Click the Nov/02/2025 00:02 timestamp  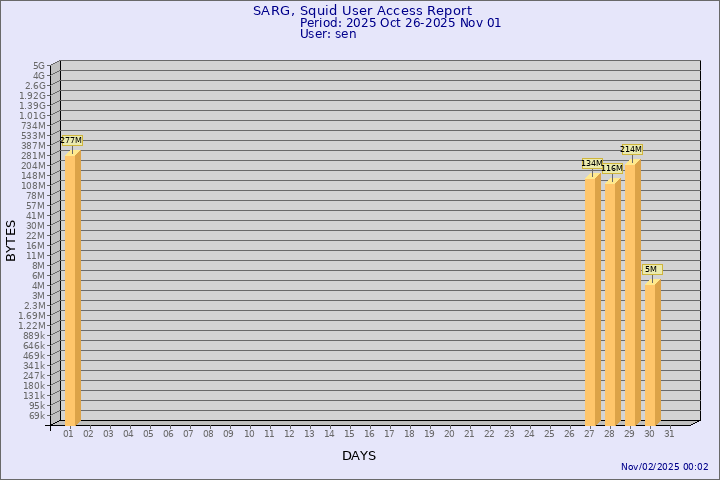point(664,467)
